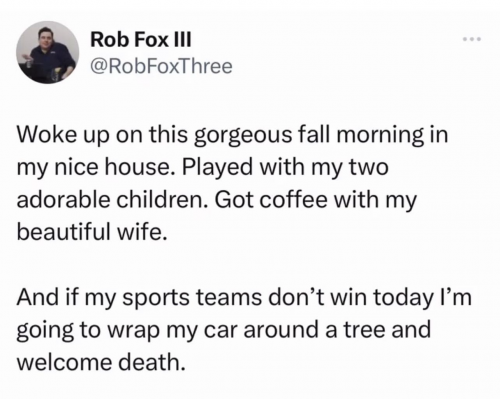This screenshot has height=399, width=500.
Task: Click the line "going to wrap my car"
Action: (x=224, y=330)
